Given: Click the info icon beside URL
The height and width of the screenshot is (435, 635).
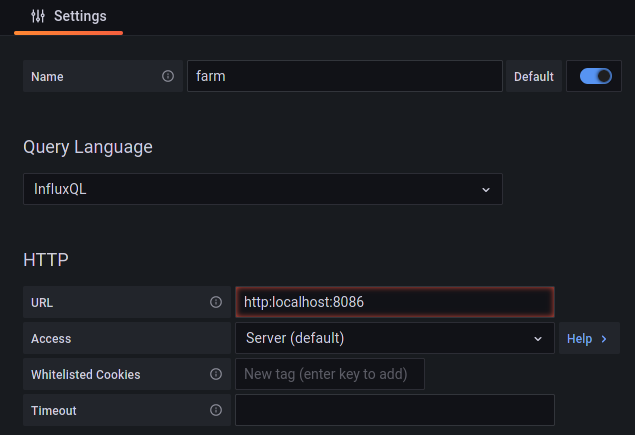Looking at the screenshot, I should click(216, 302).
